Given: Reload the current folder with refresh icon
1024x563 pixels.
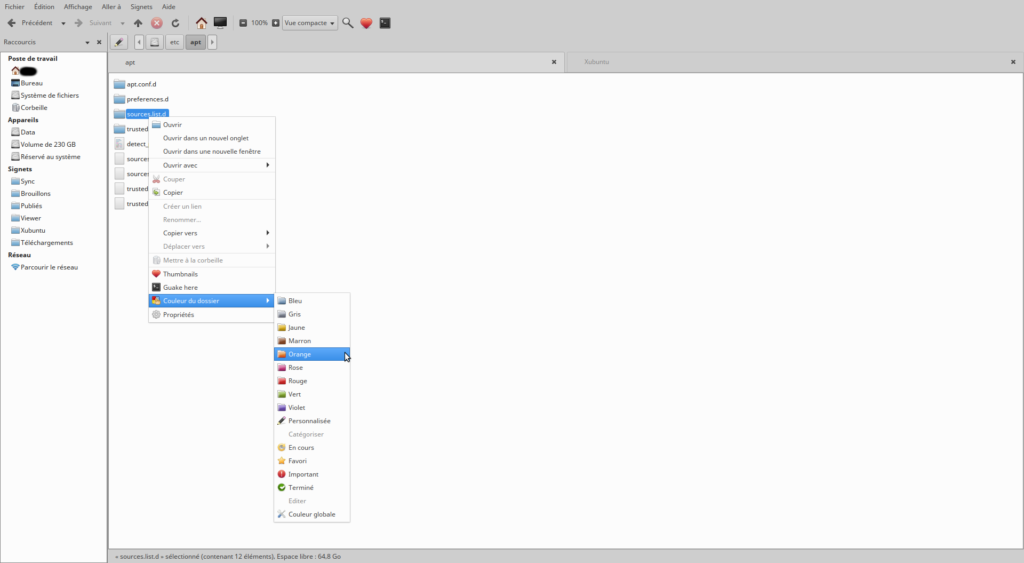Looking at the screenshot, I should coord(175,23).
